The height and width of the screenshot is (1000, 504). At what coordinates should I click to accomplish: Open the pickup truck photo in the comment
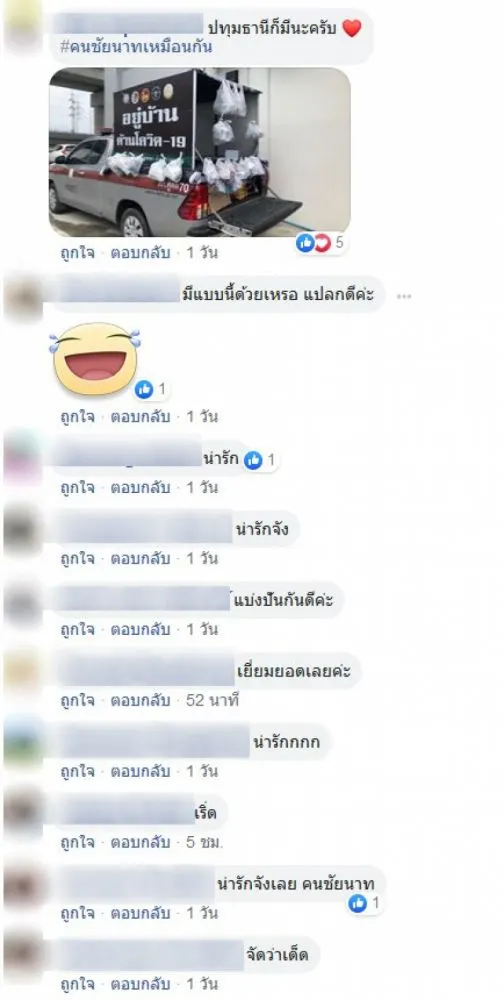point(199,152)
